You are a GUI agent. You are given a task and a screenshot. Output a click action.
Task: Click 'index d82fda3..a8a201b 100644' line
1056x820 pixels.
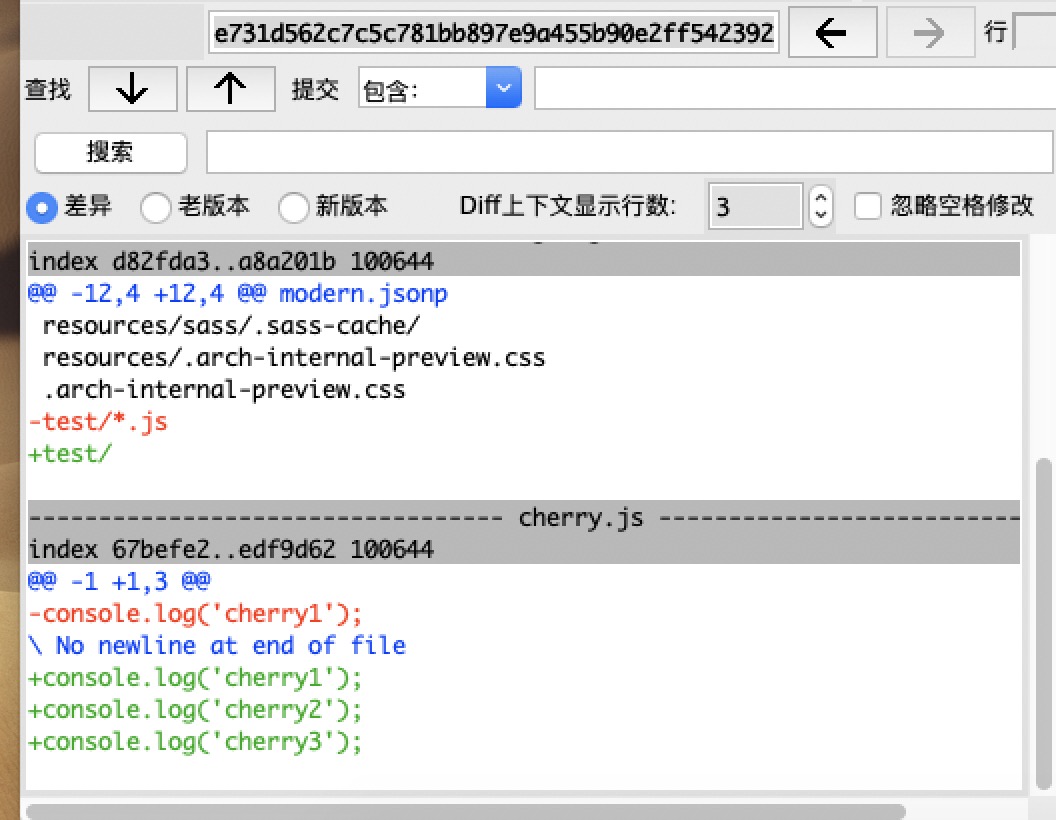click(x=231, y=261)
